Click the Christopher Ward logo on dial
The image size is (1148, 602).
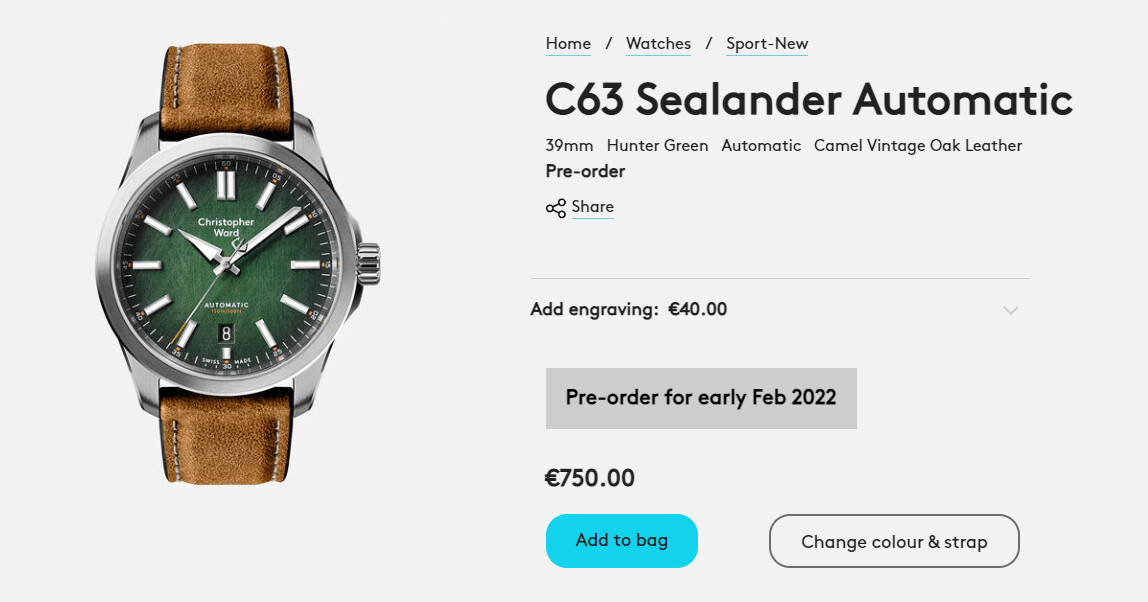(226, 227)
